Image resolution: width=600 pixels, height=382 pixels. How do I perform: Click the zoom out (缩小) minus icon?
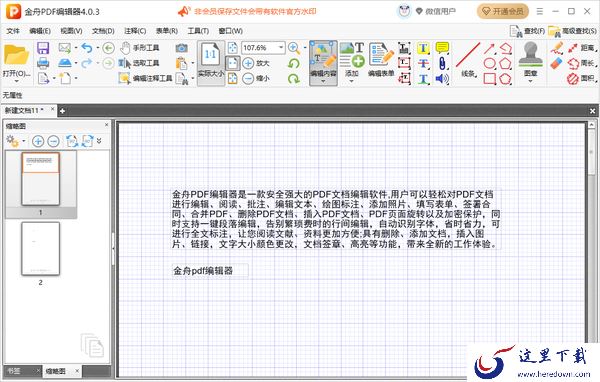pos(248,78)
